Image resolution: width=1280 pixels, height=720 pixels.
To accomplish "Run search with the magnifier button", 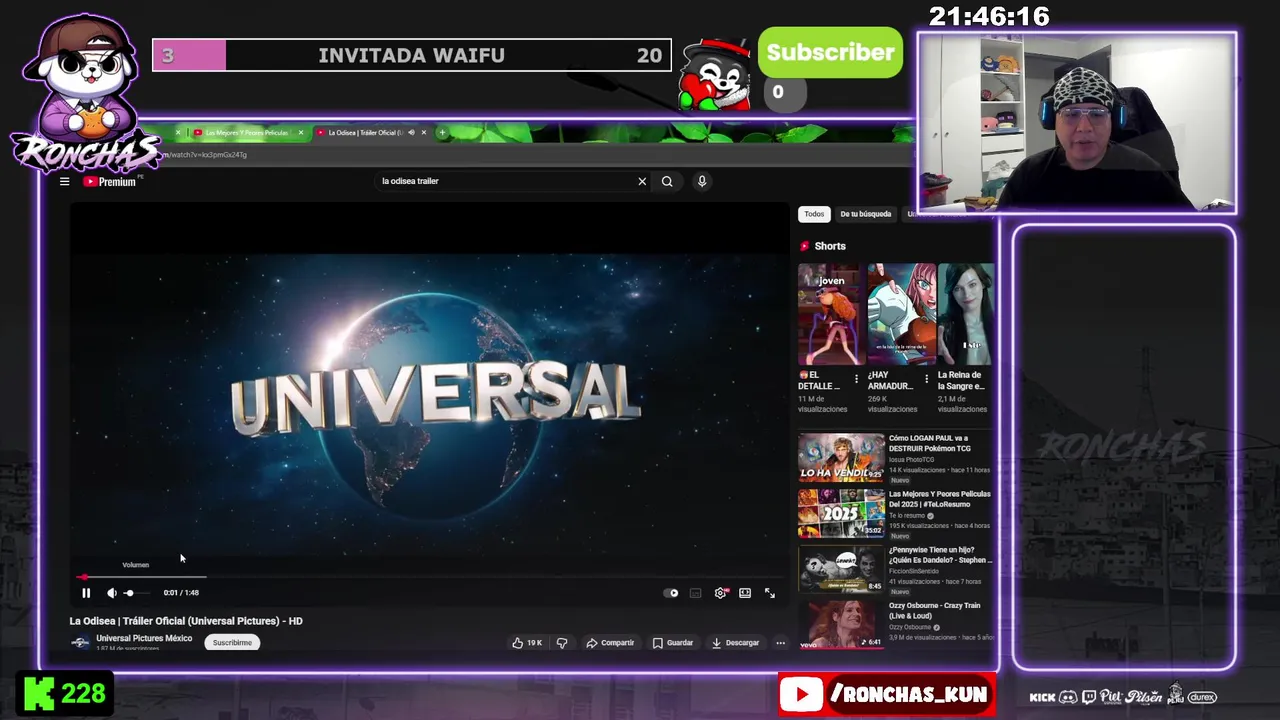I will [x=667, y=181].
